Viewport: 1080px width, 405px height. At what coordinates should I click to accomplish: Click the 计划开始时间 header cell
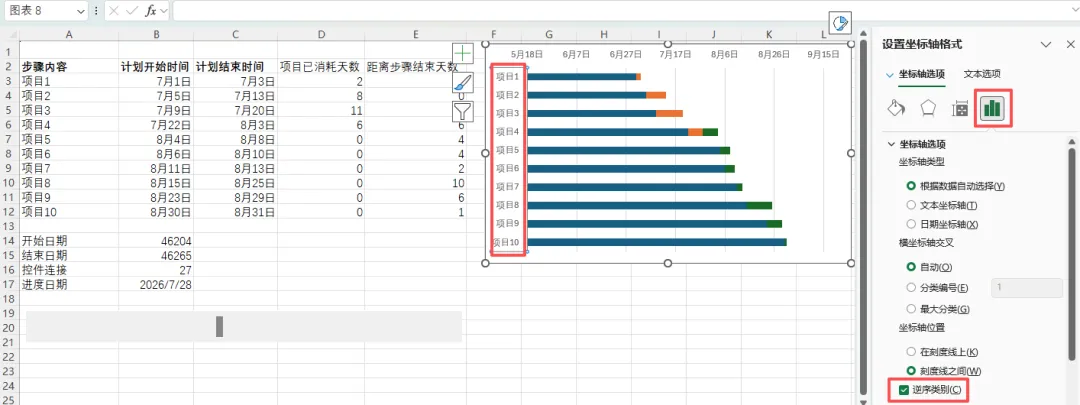click(x=155, y=67)
